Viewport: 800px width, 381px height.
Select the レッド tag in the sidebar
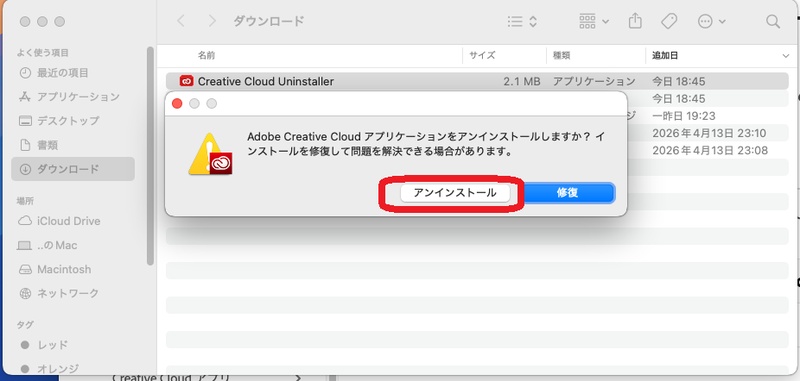(72, 345)
